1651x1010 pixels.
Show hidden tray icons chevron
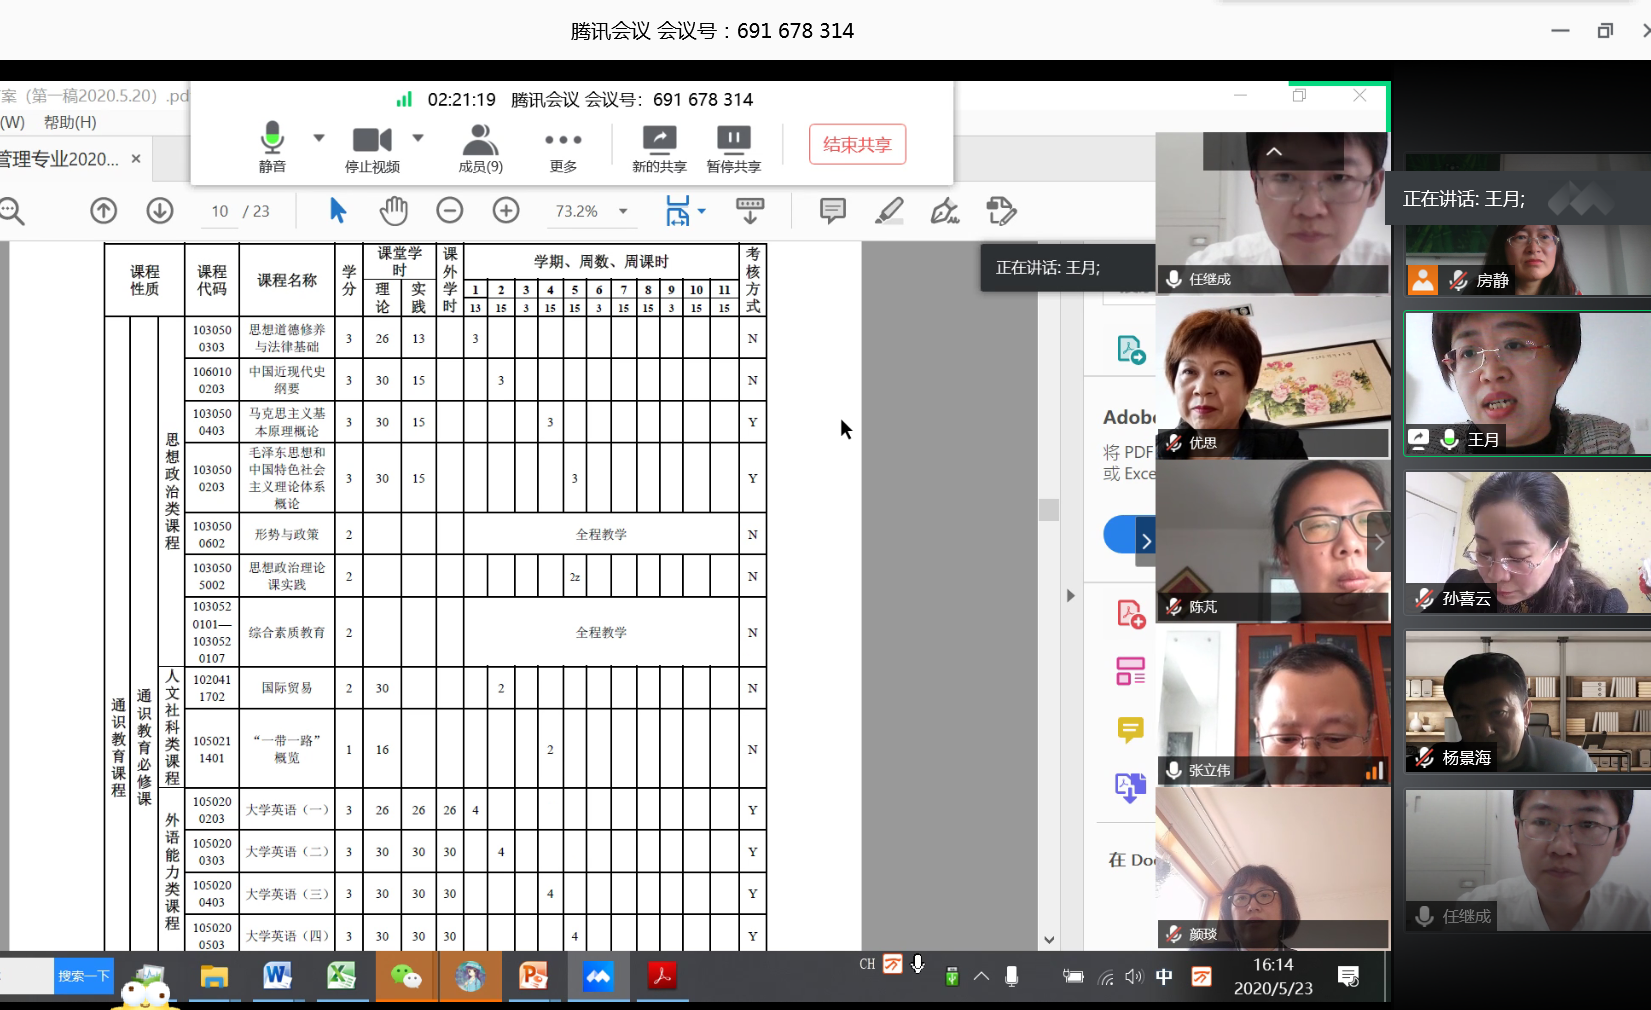pyautogui.click(x=982, y=976)
